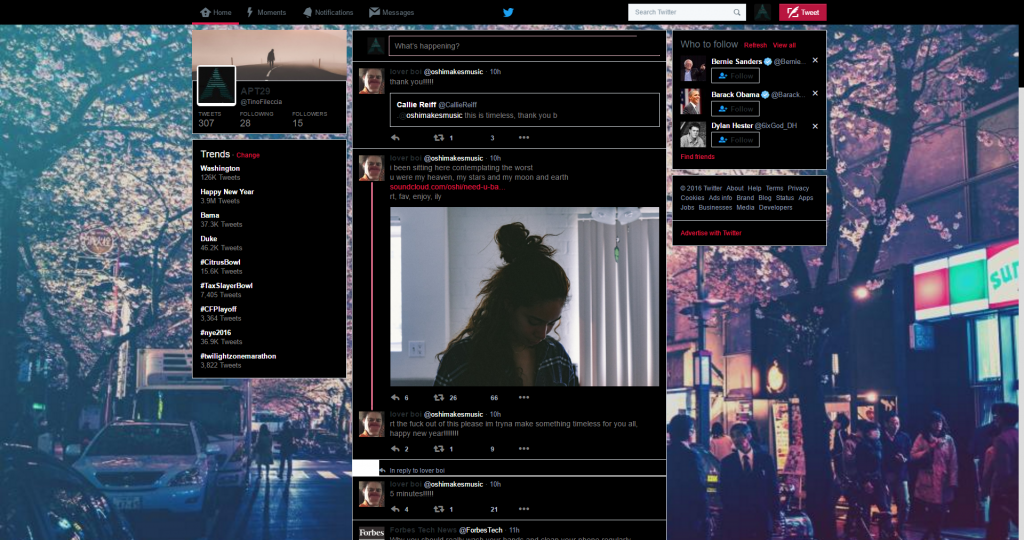Click the search magnifier icon

click(737, 12)
